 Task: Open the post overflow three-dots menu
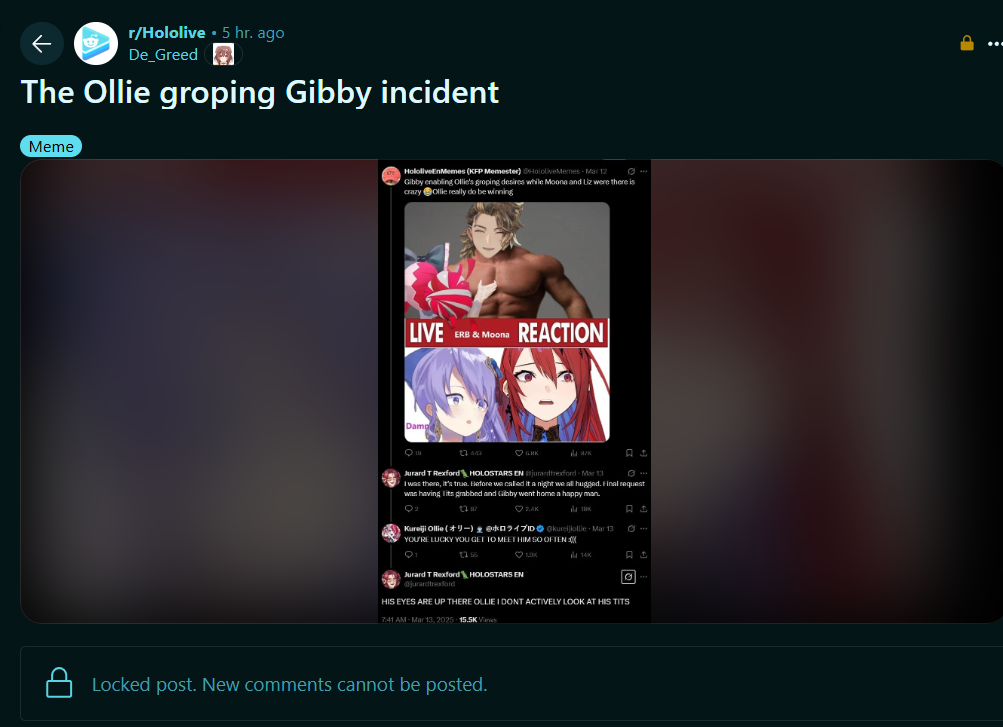point(995,43)
